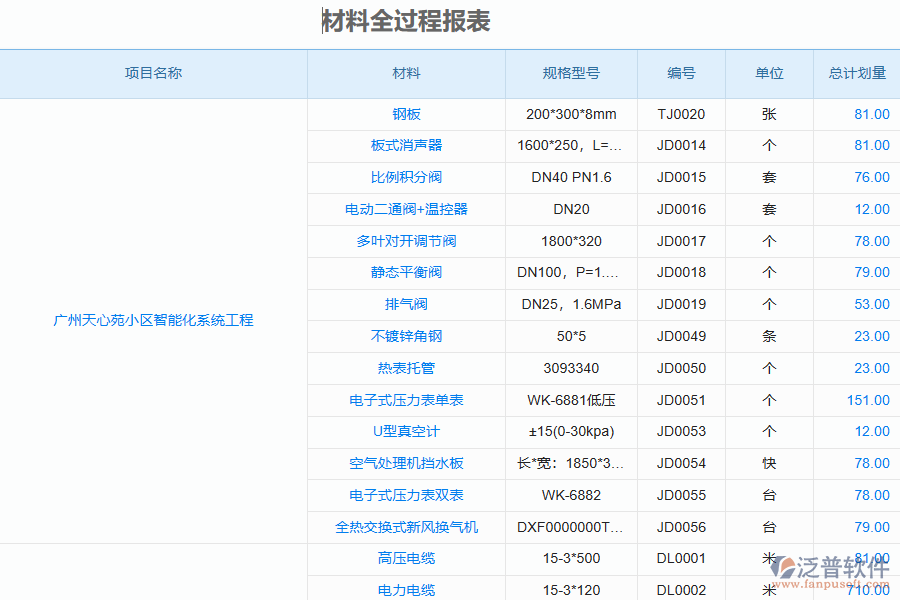Click the 电子式压力表单表 link
This screenshot has height=600, width=900.
[x=404, y=400]
